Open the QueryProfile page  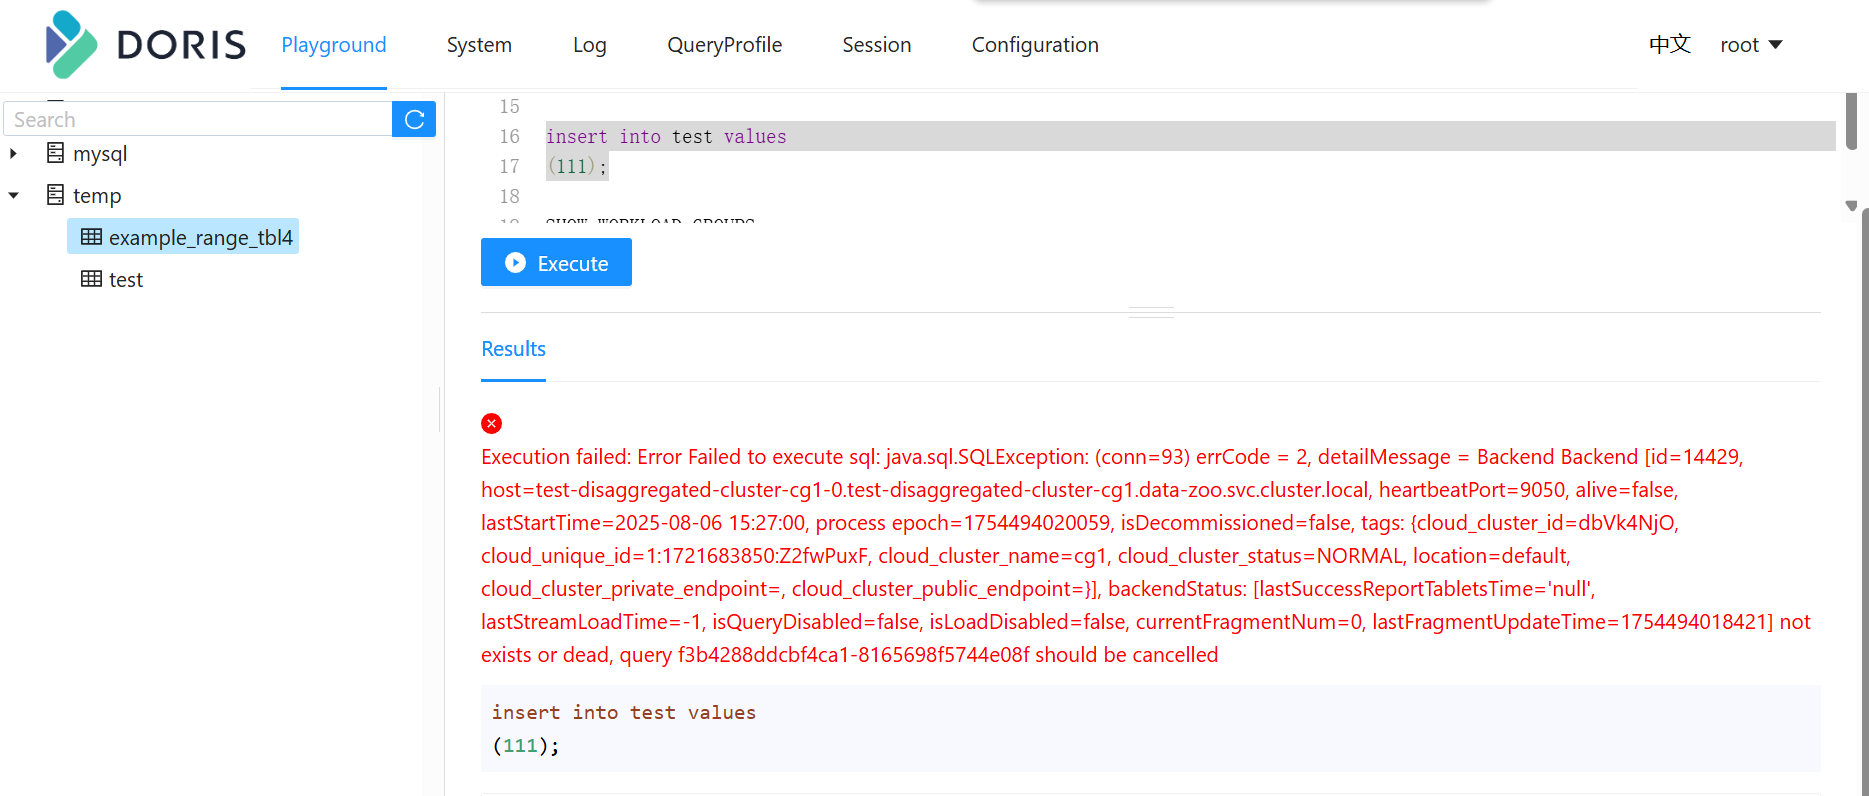[x=724, y=45]
